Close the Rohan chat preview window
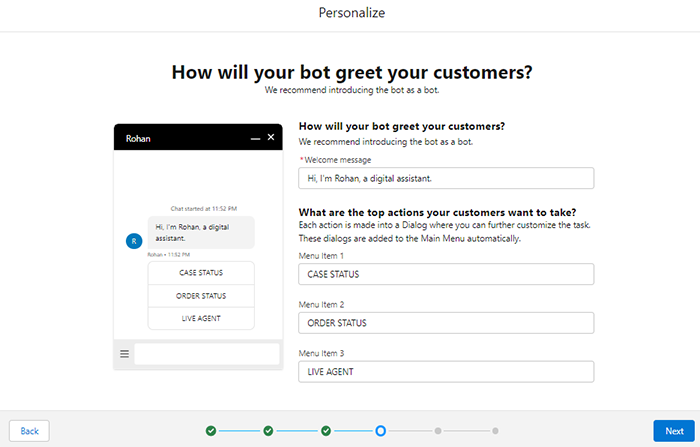The image size is (700, 447). pos(270,137)
